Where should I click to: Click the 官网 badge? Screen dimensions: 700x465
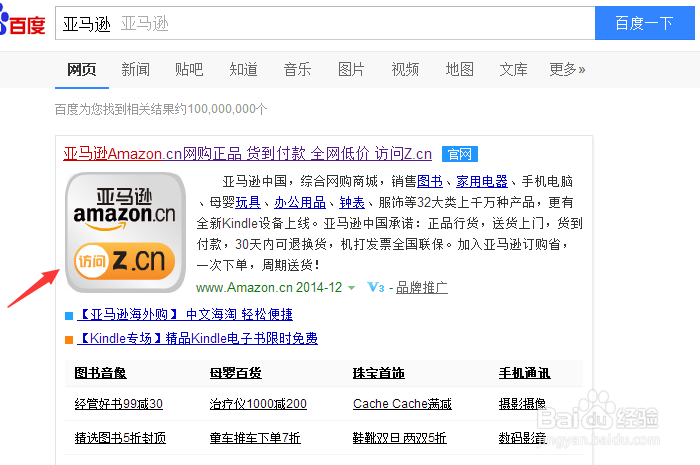coord(460,154)
